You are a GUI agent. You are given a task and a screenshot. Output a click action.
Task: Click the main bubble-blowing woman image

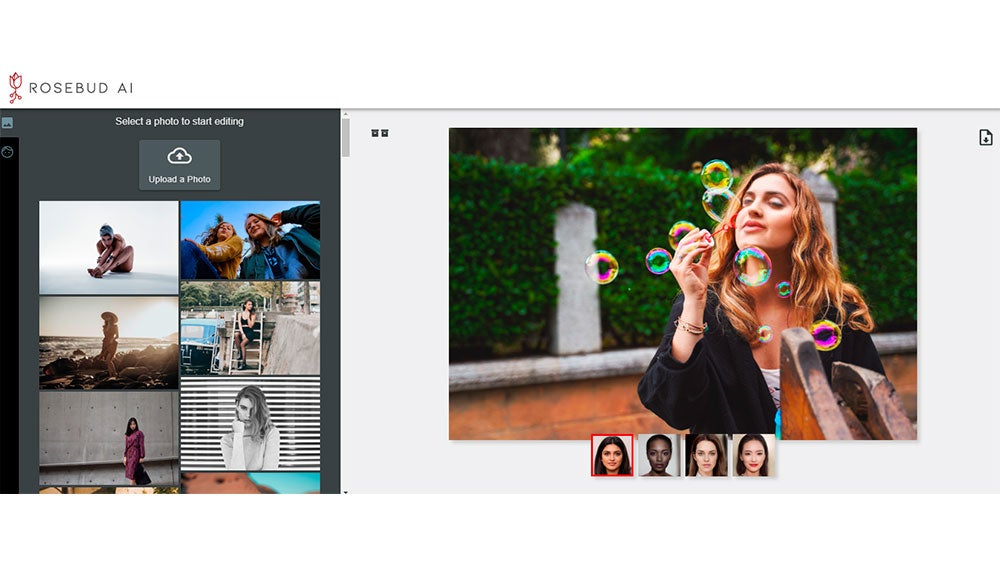[682, 283]
